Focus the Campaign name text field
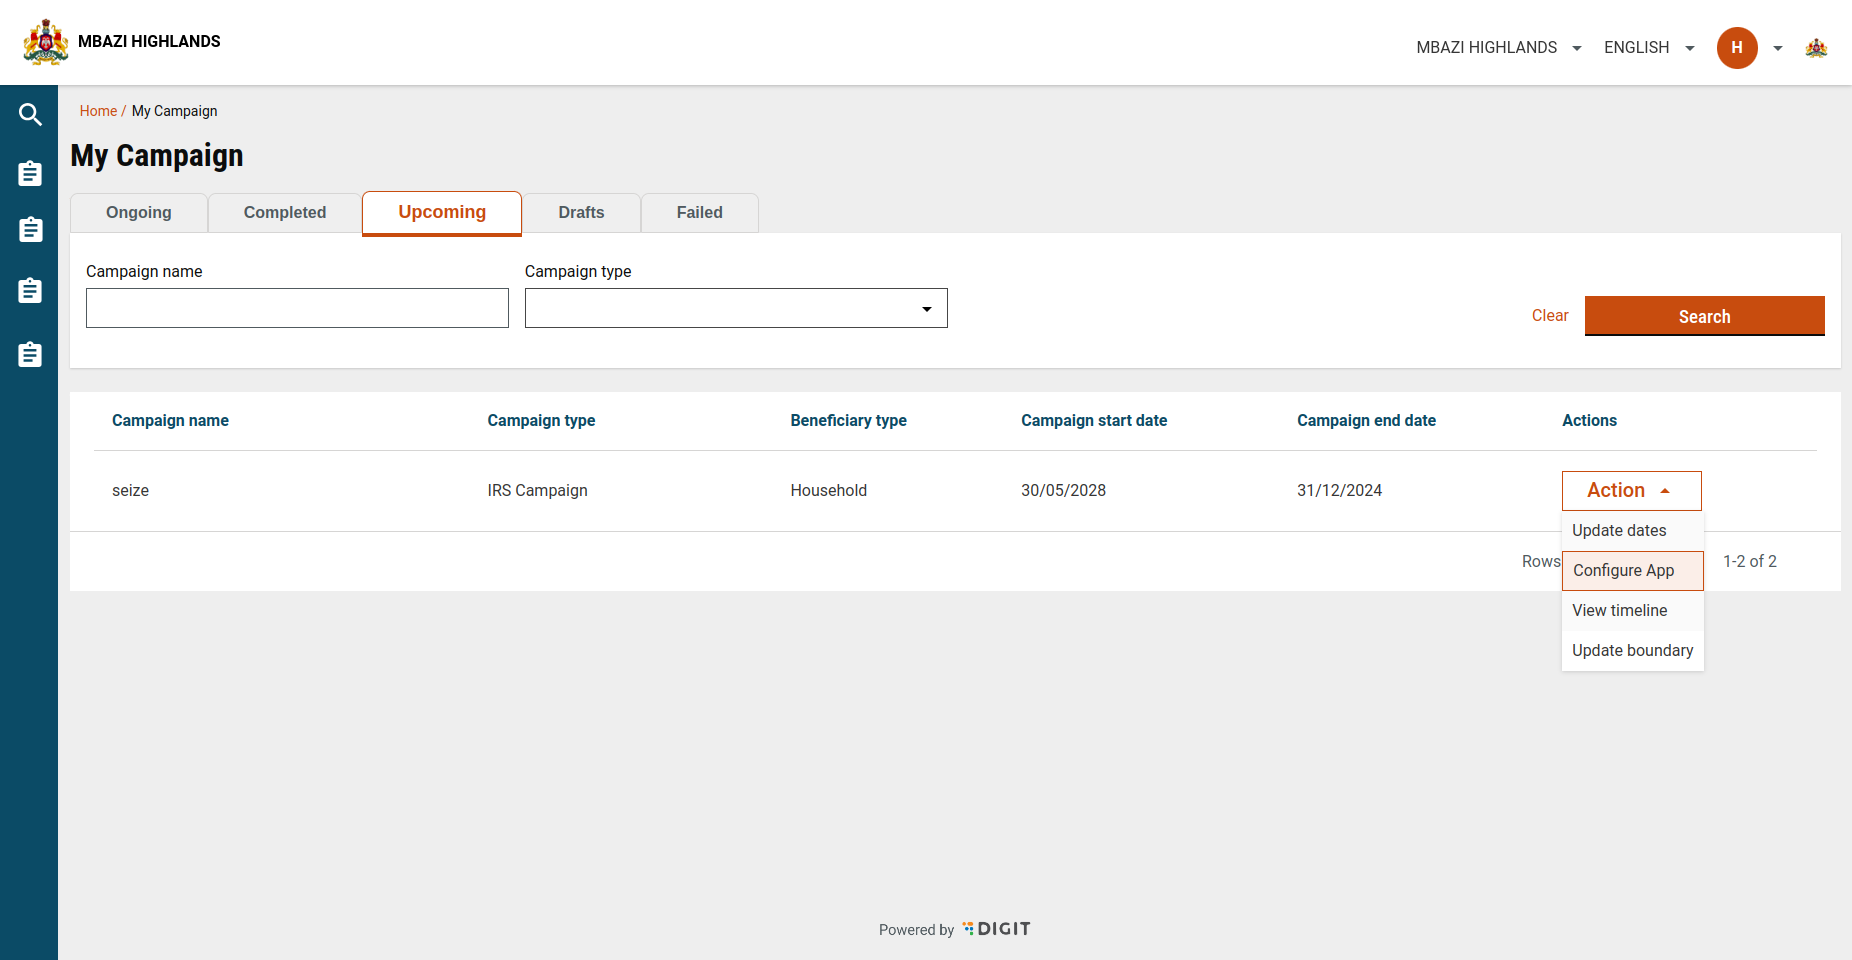Image resolution: width=1852 pixels, height=960 pixels. pos(297,309)
